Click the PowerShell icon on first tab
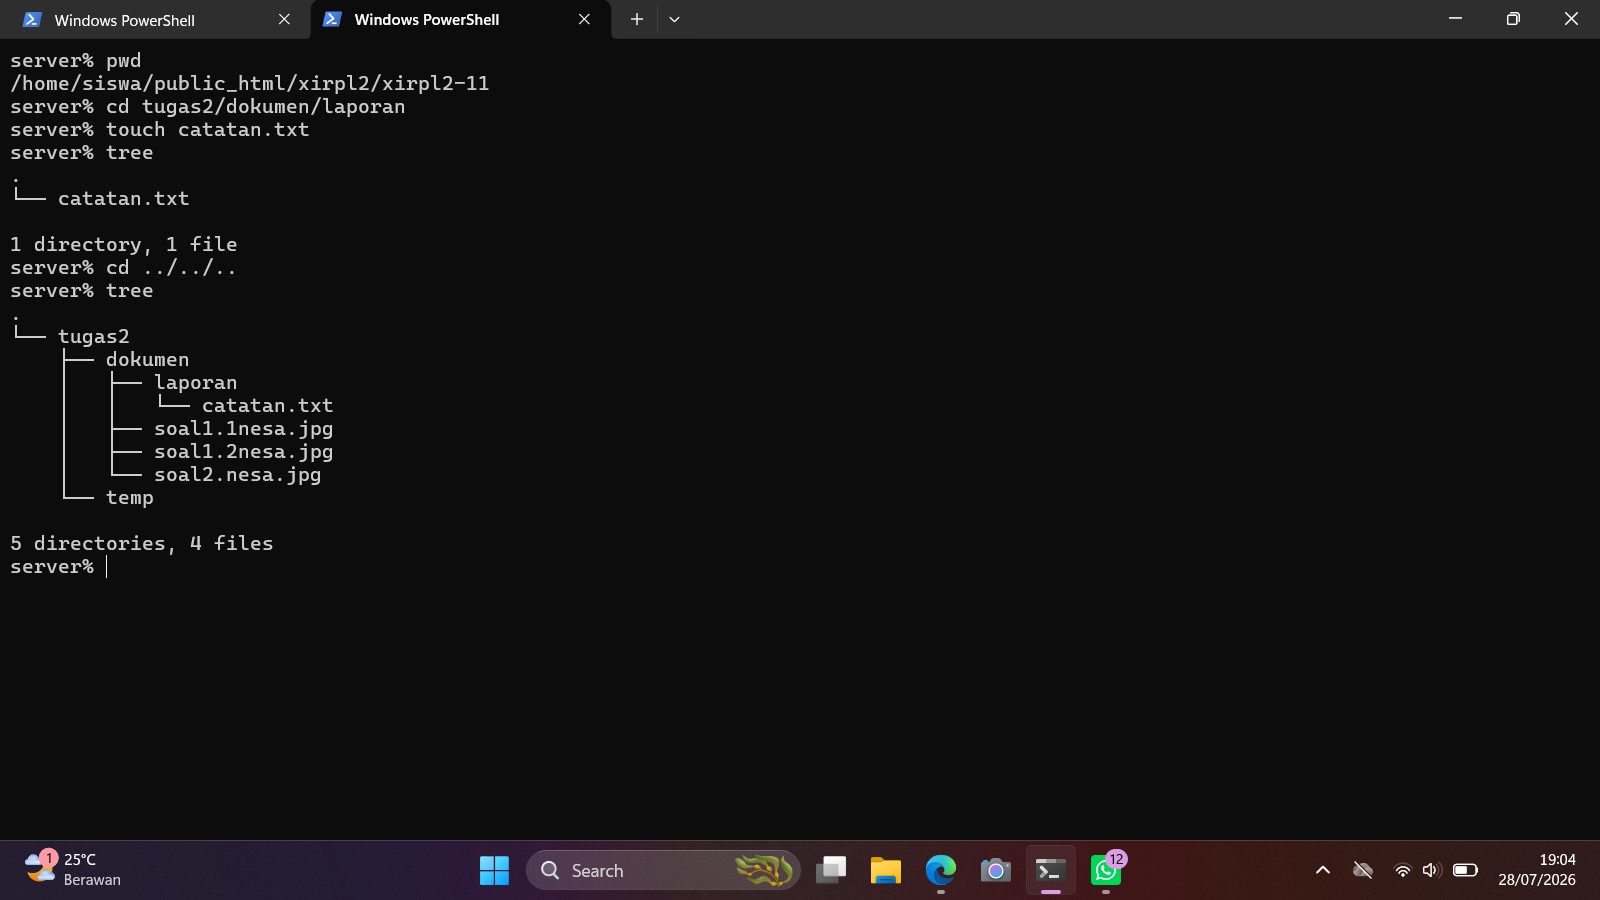Screen dimensions: 1600x900 (x=32, y=20)
